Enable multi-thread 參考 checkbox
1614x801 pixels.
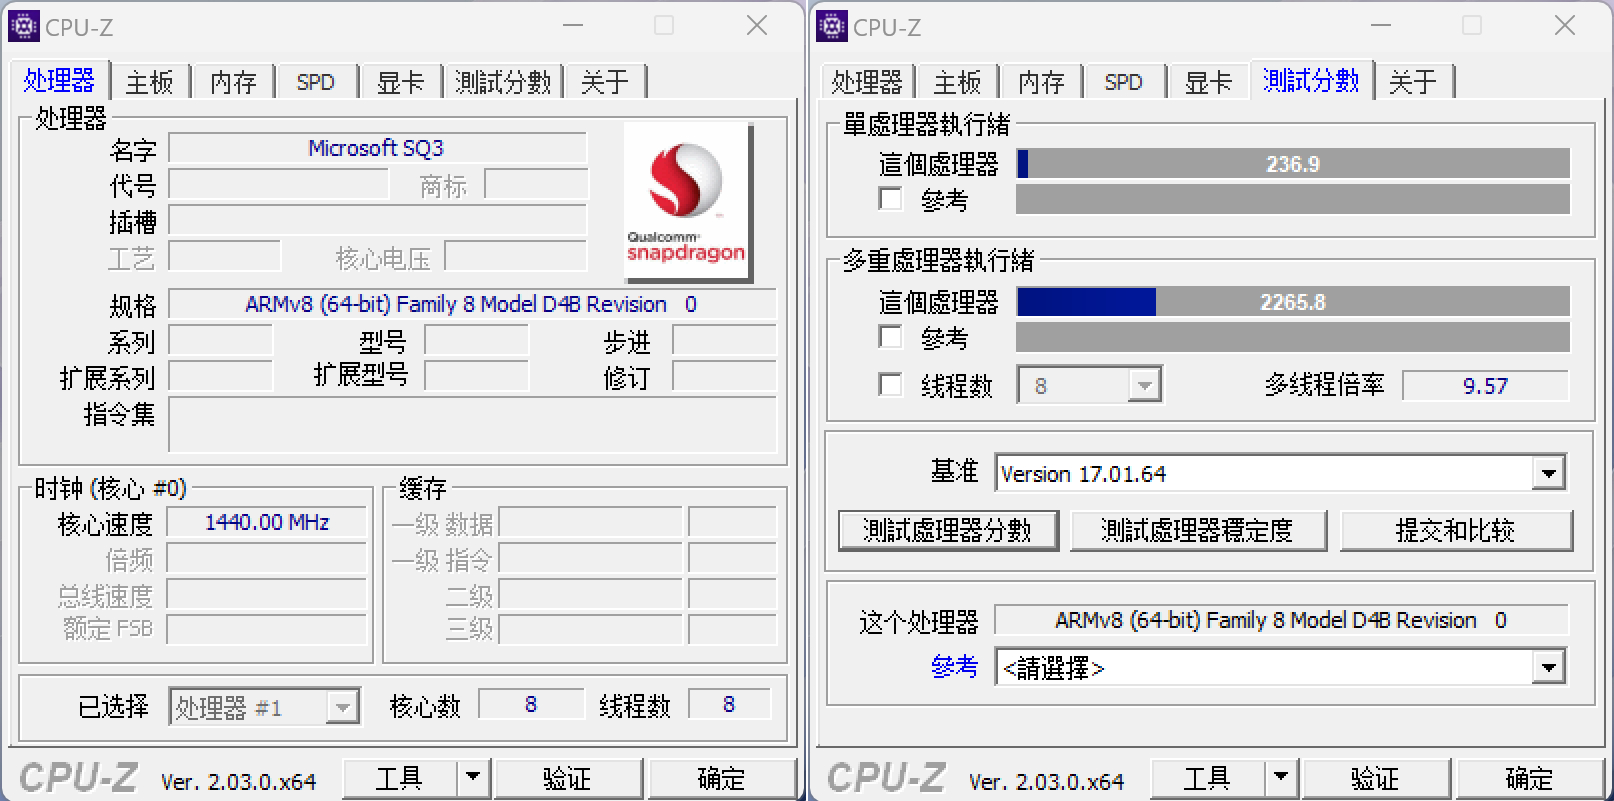pyautogui.click(x=890, y=336)
